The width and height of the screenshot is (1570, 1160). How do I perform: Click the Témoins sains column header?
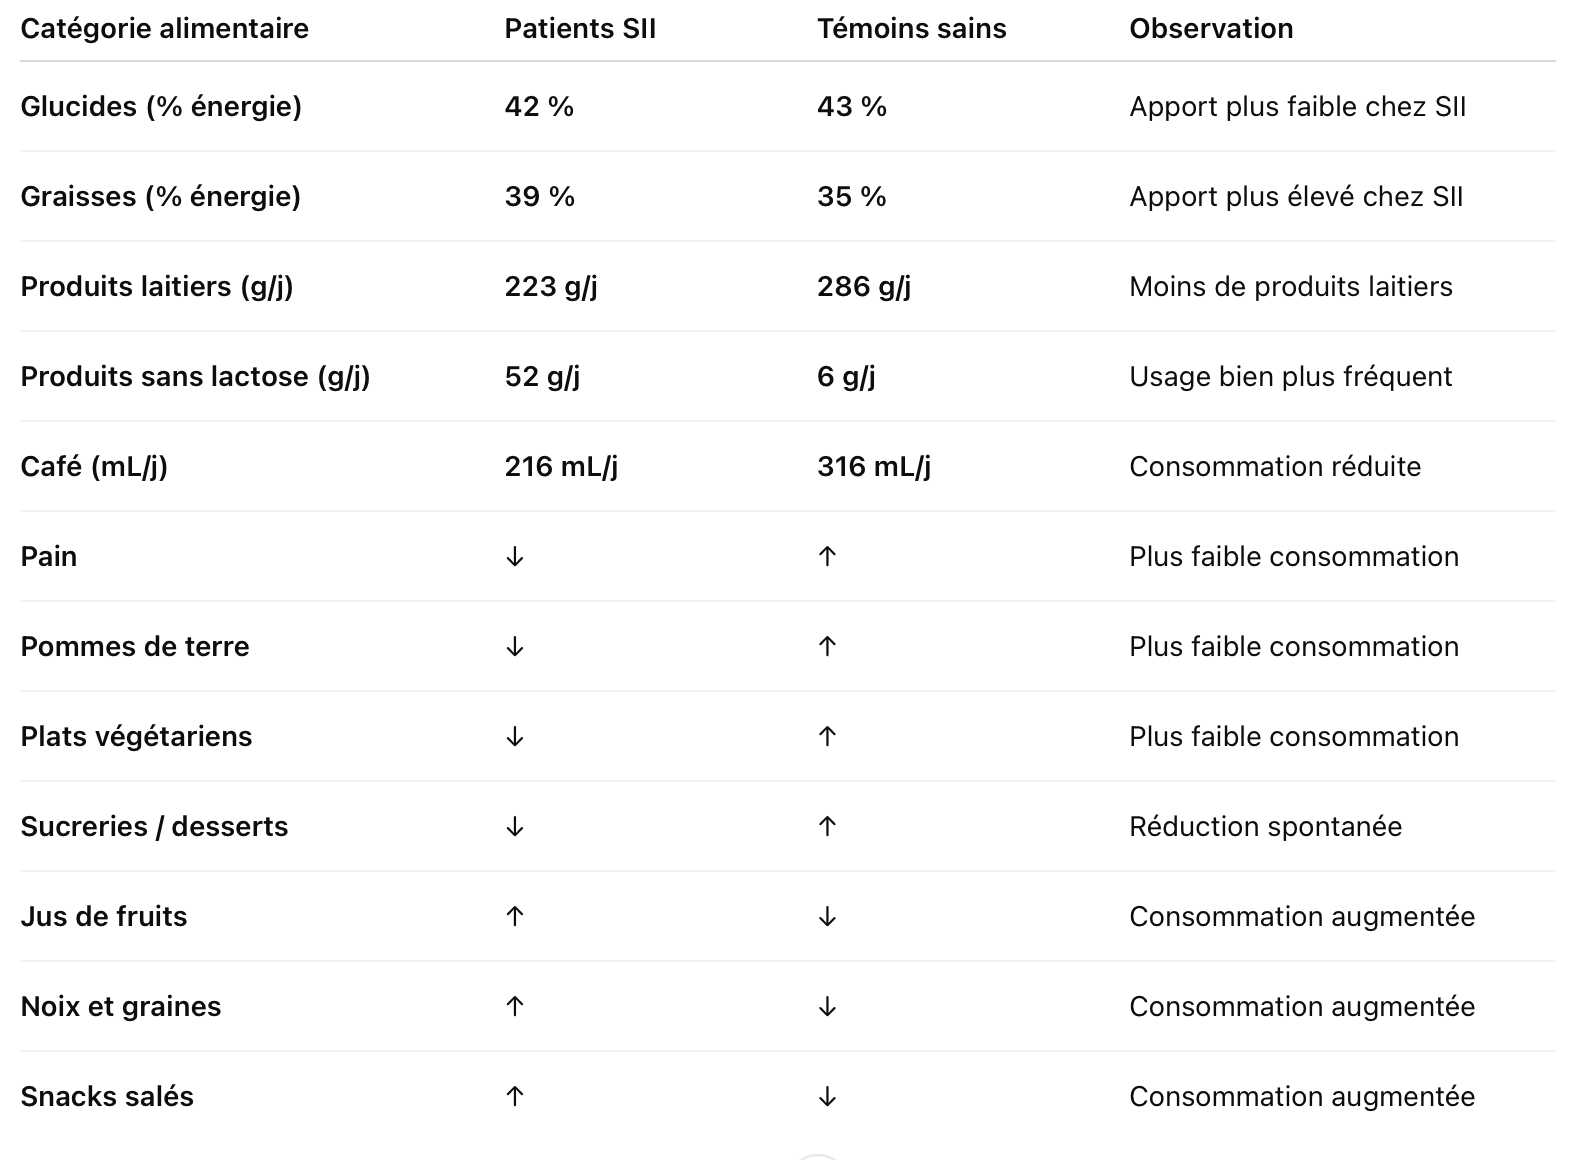911,28
